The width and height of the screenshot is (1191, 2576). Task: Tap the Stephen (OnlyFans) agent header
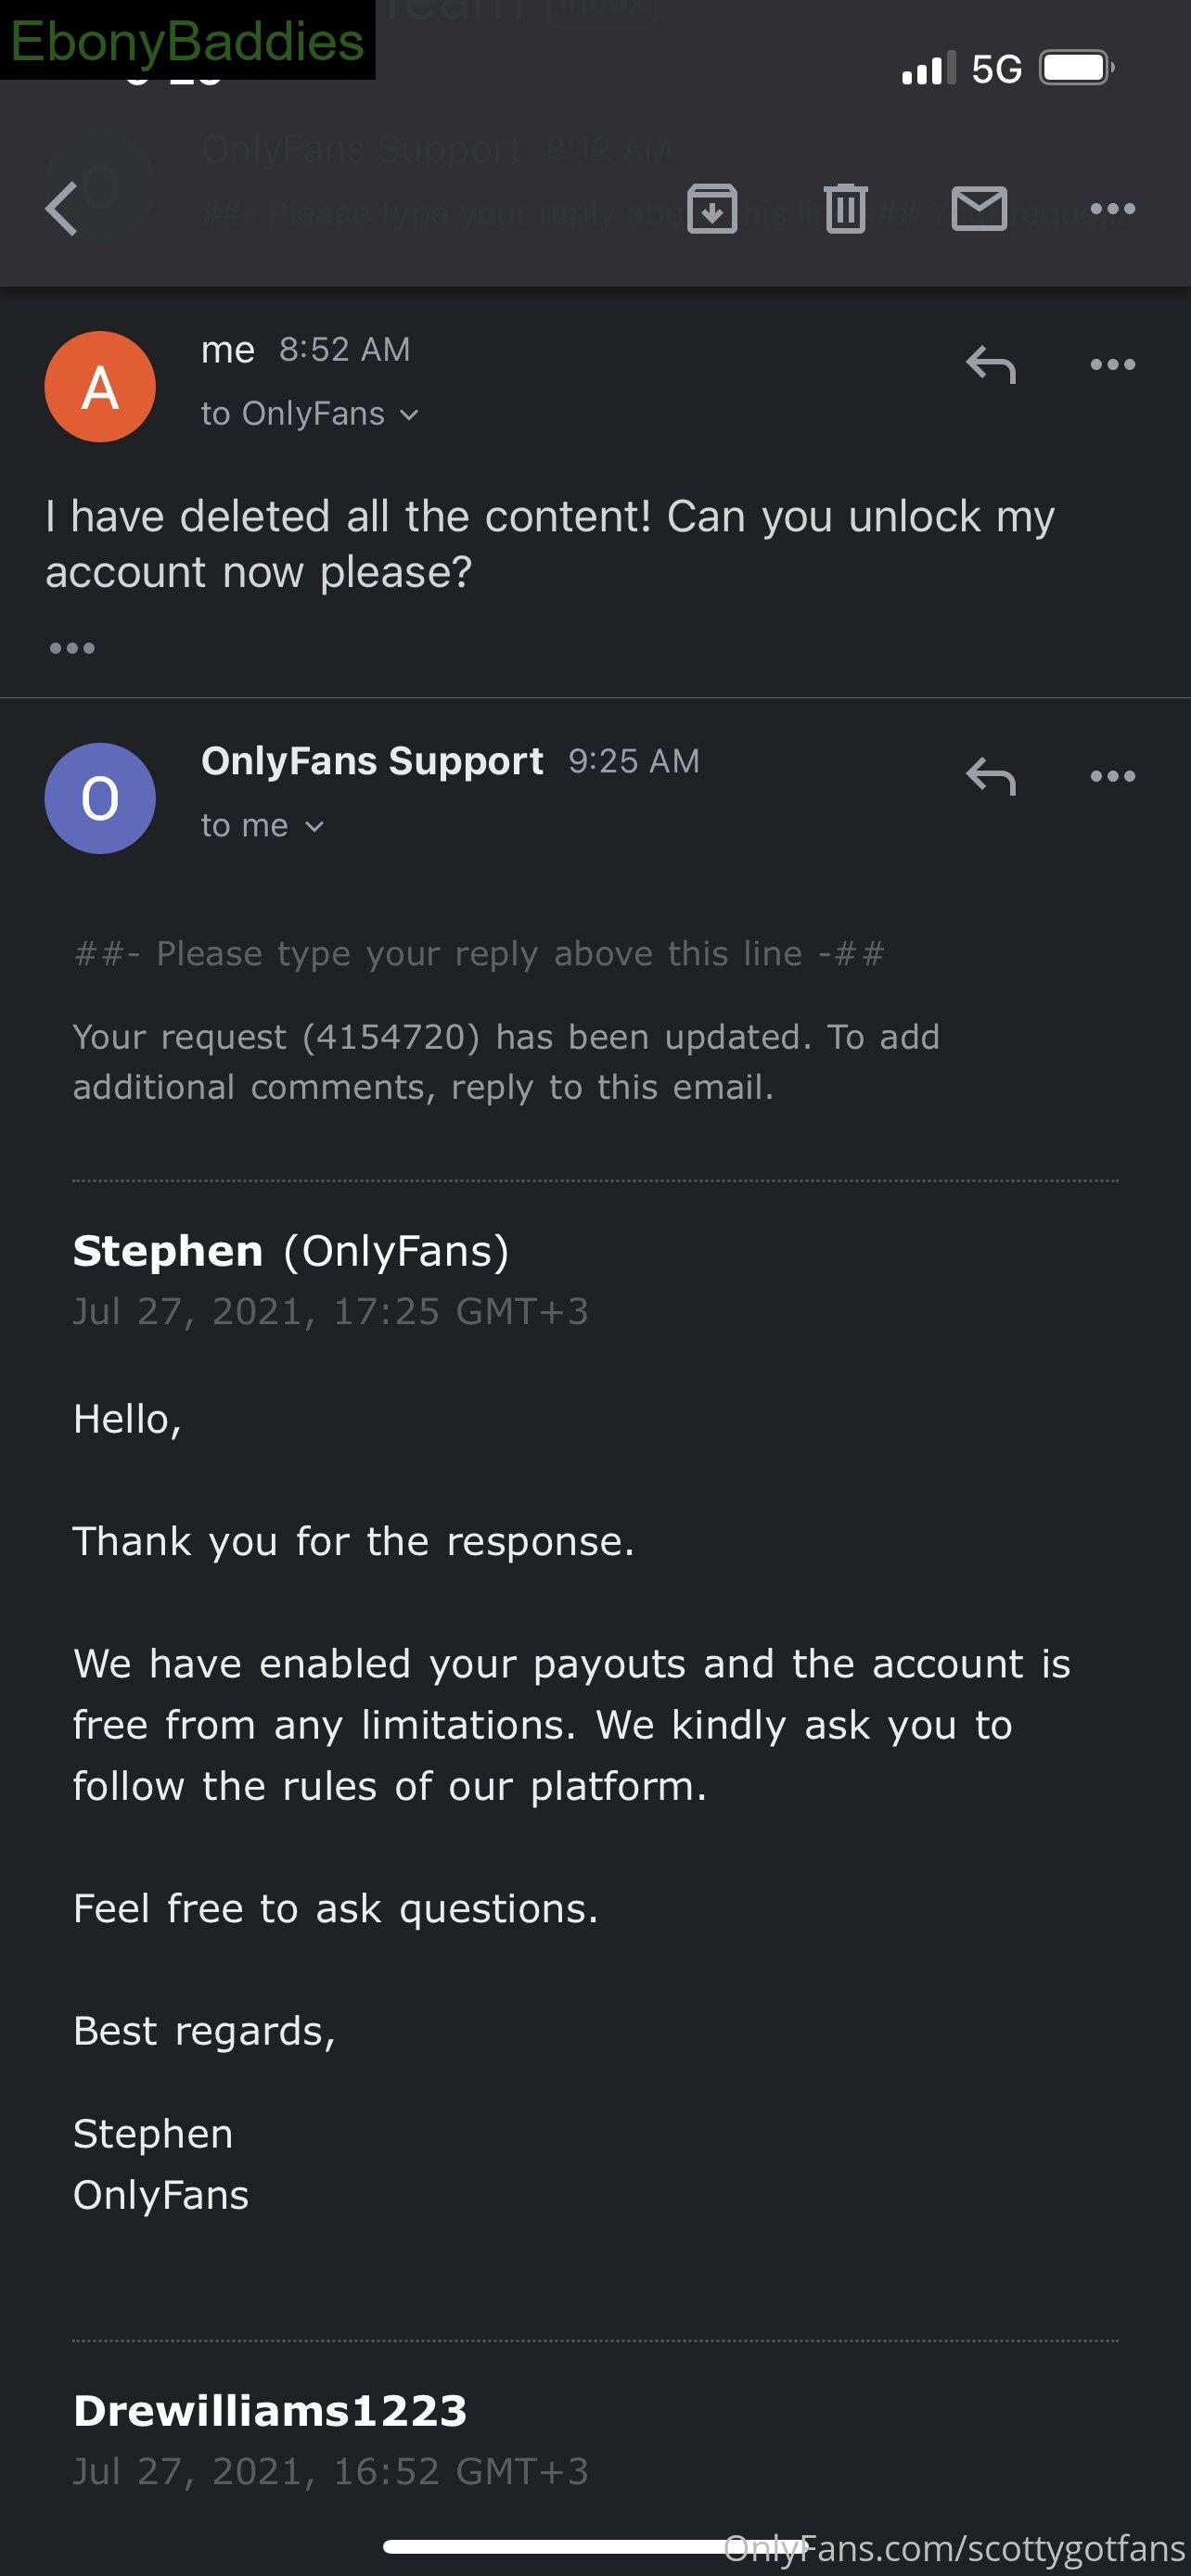coord(291,1251)
